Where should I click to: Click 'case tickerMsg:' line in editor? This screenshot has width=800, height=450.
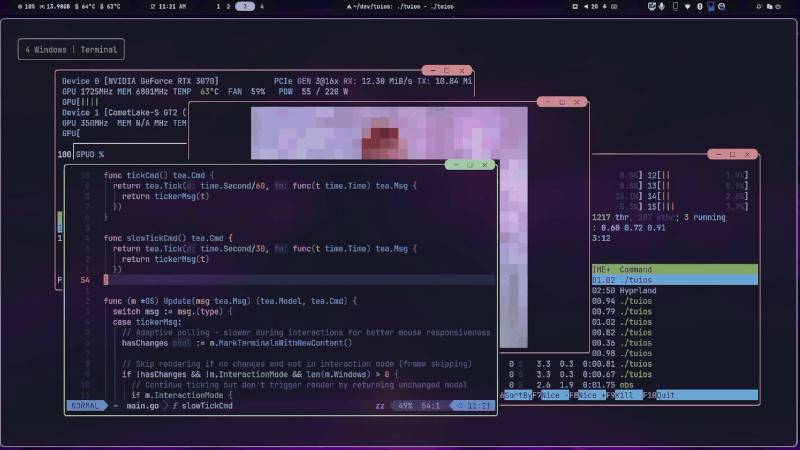coord(147,322)
